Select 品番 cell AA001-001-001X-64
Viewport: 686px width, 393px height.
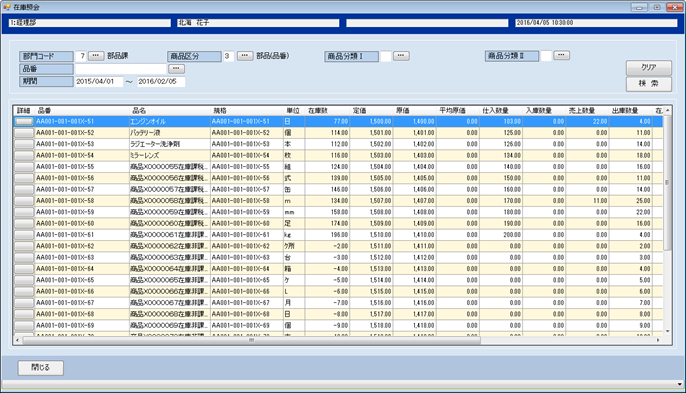pyautogui.click(x=82, y=269)
